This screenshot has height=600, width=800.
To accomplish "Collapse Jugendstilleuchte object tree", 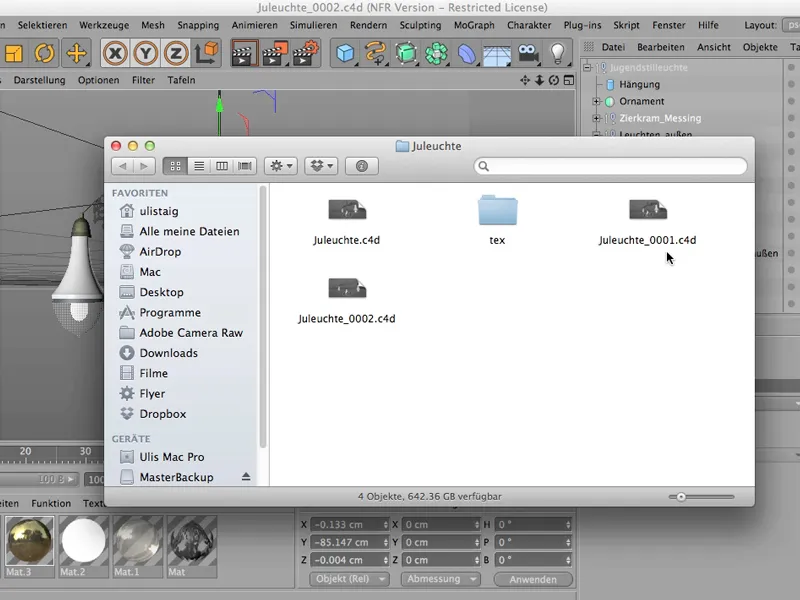I will click(587, 67).
